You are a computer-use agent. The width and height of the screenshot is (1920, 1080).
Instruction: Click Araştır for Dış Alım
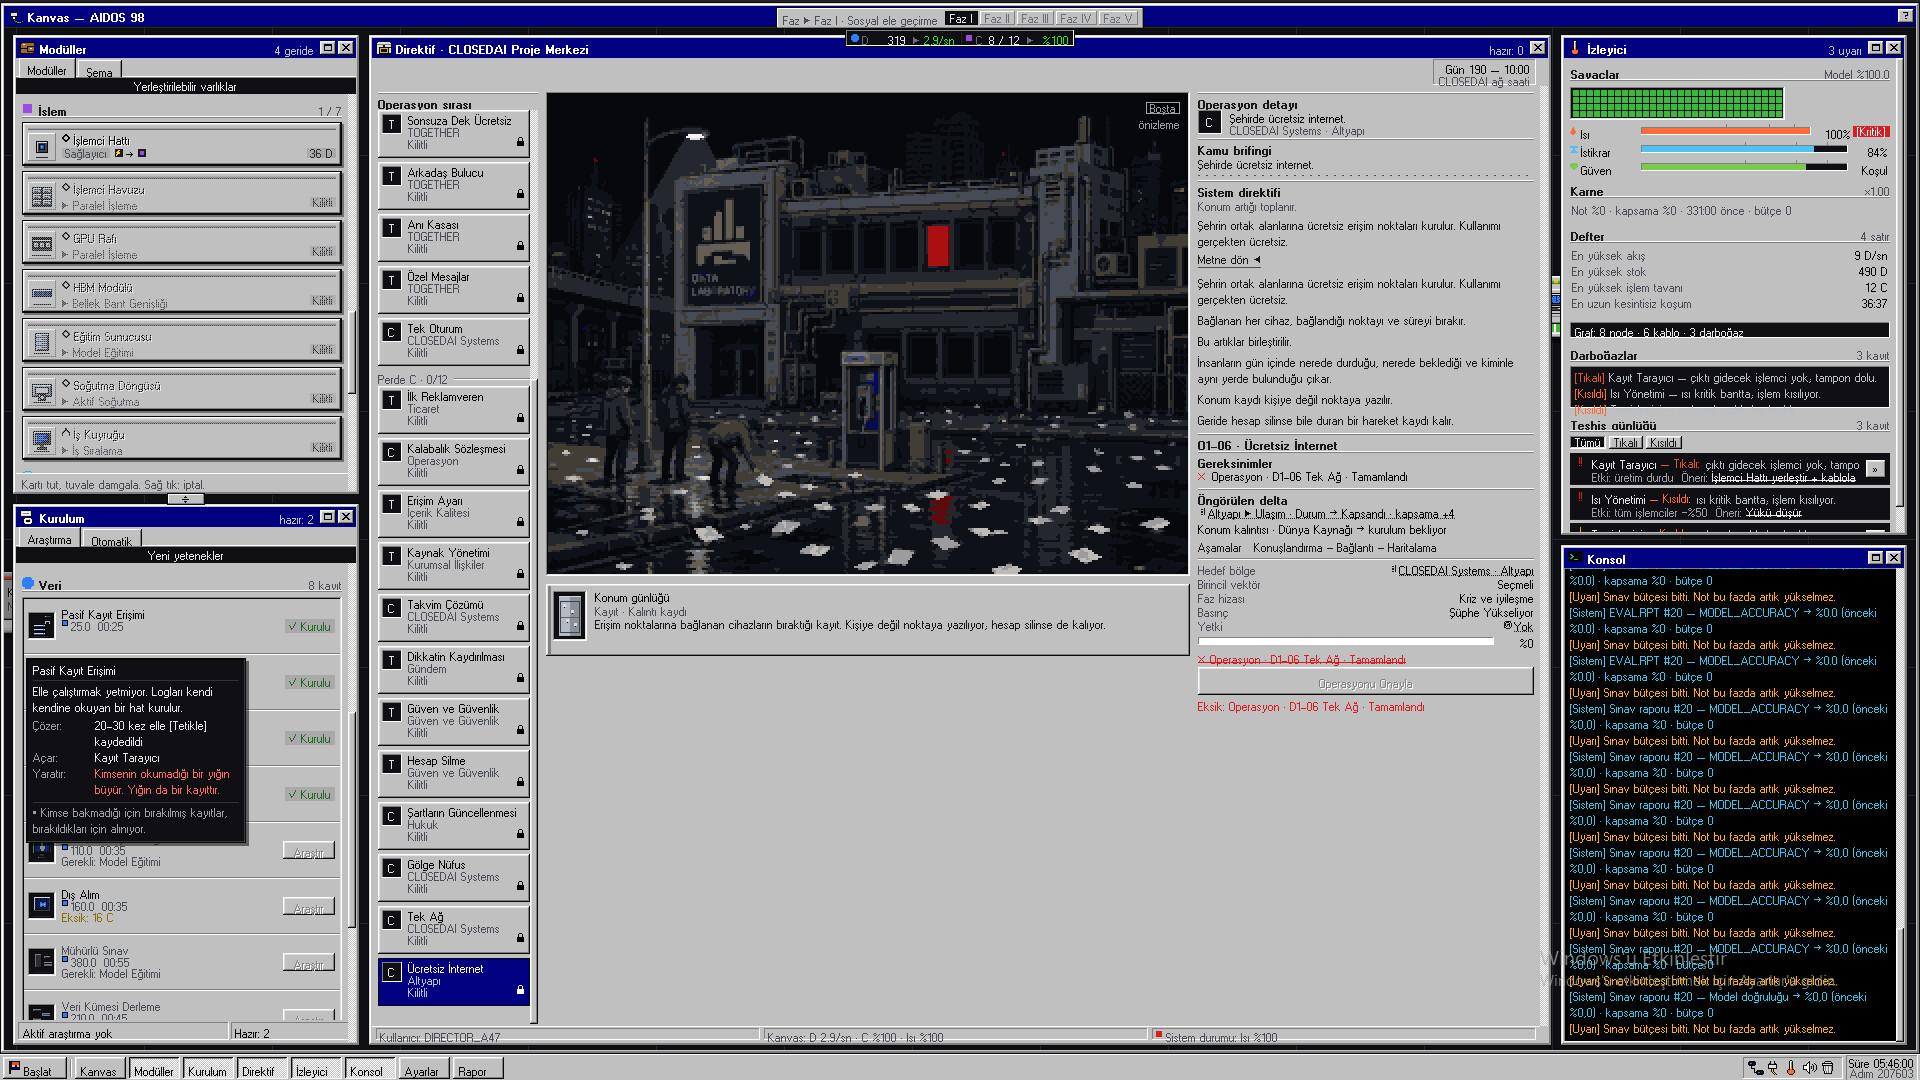[x=309, y=908]
